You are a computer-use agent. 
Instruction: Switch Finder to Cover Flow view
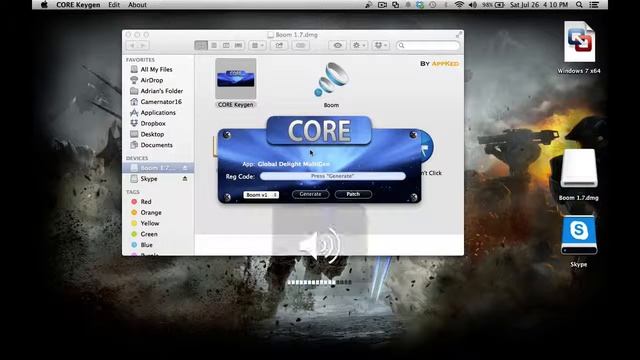tap(239, 45)
